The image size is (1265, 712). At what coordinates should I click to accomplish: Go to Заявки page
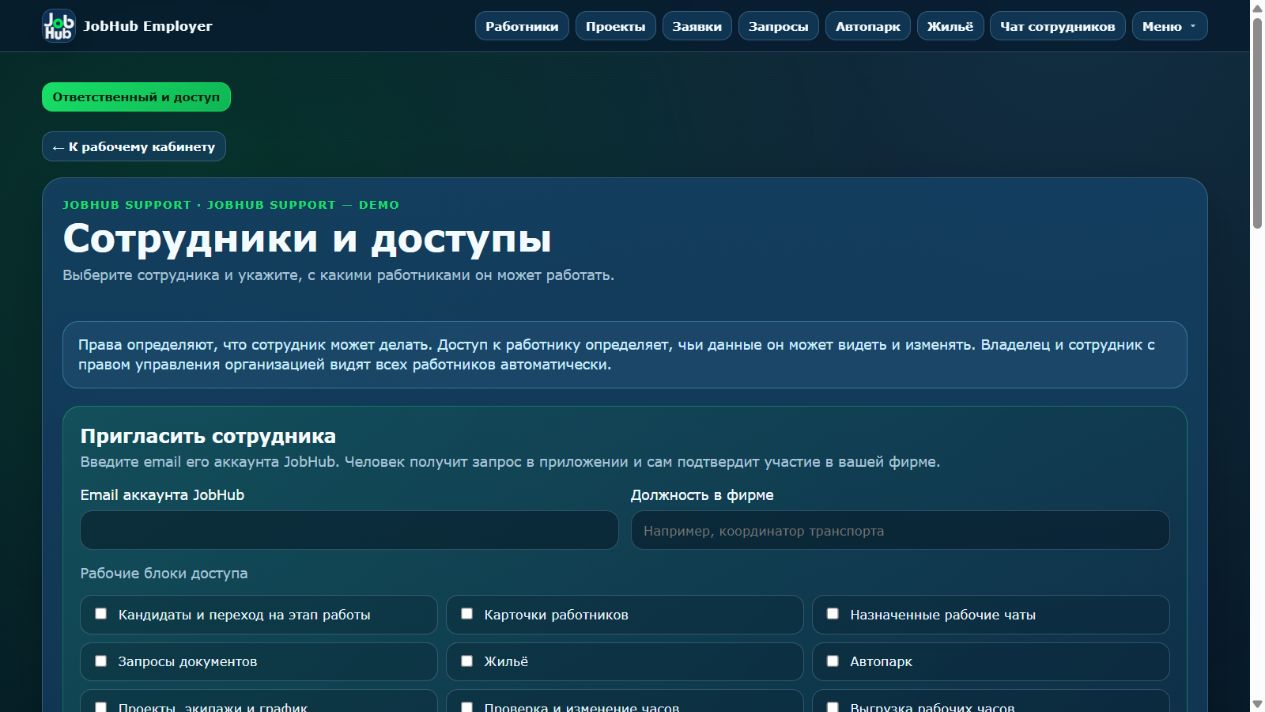697,26
